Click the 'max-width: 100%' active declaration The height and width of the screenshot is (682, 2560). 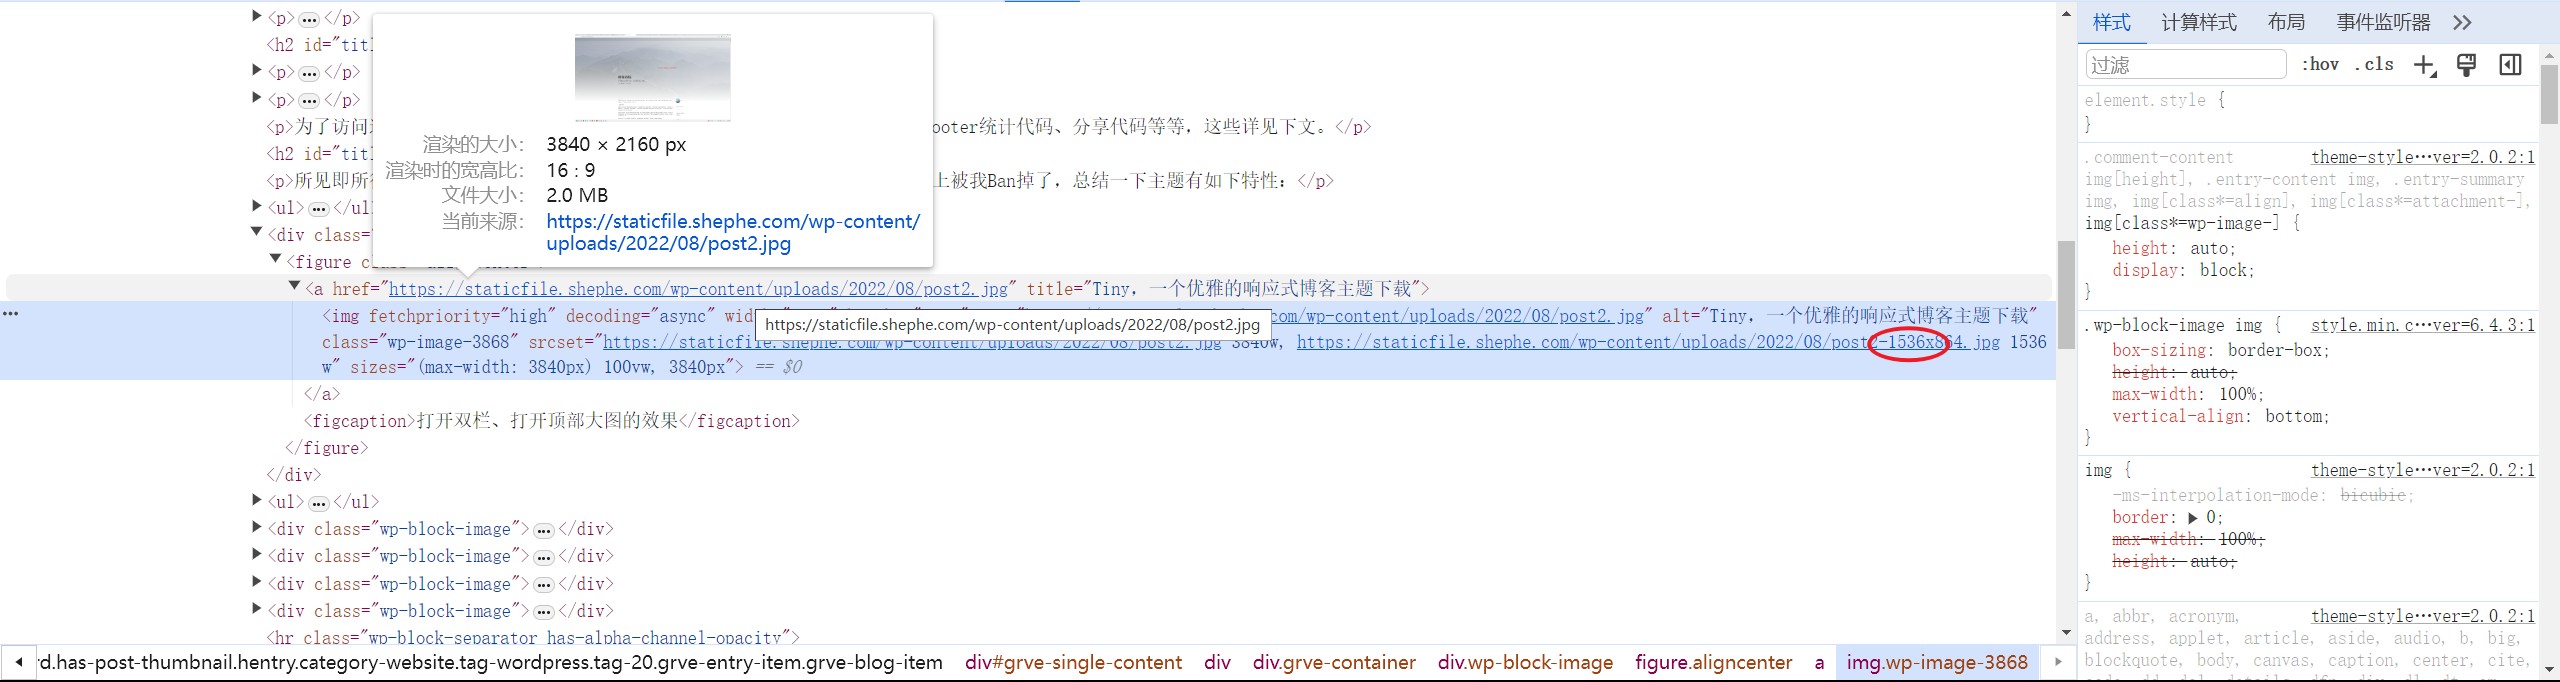2188,394
